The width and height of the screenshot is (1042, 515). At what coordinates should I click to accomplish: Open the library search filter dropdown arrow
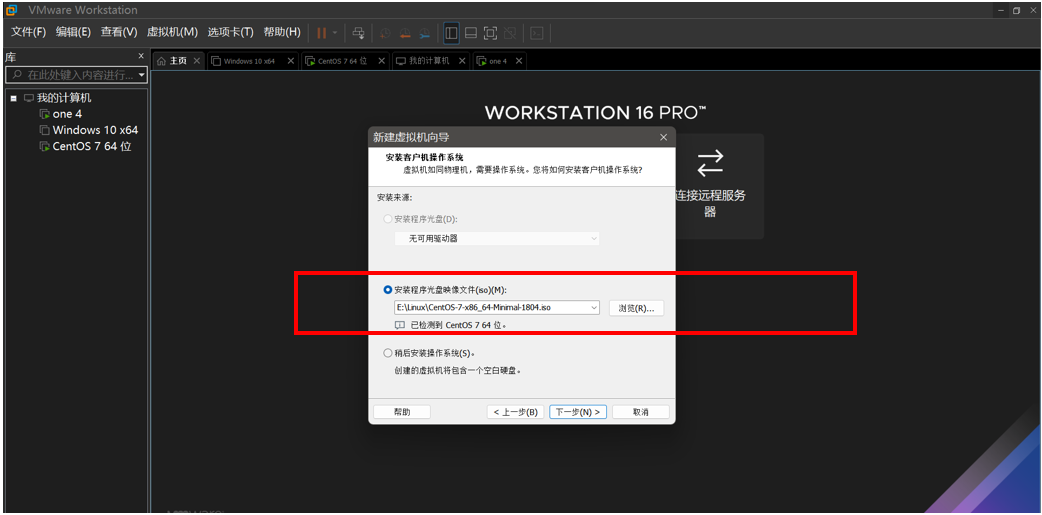pos(142,75)
